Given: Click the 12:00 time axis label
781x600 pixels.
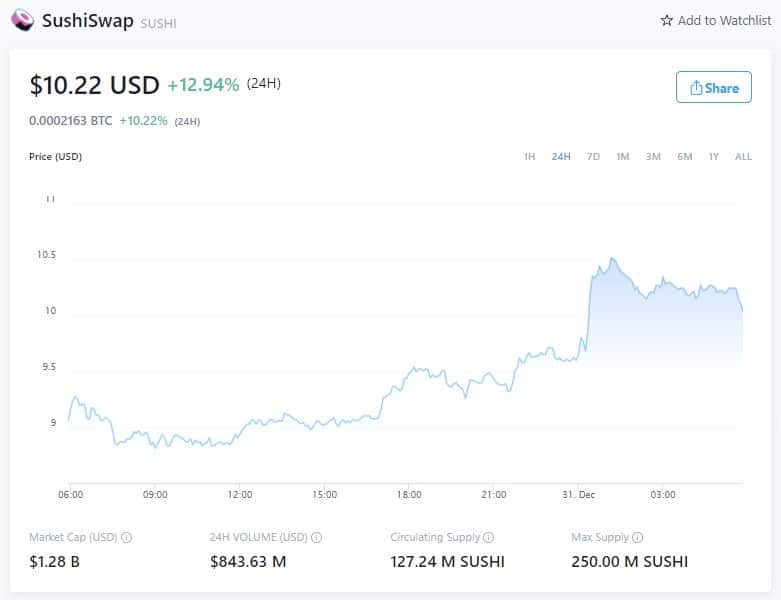Looking at the screenshot, I should (240, 494).
